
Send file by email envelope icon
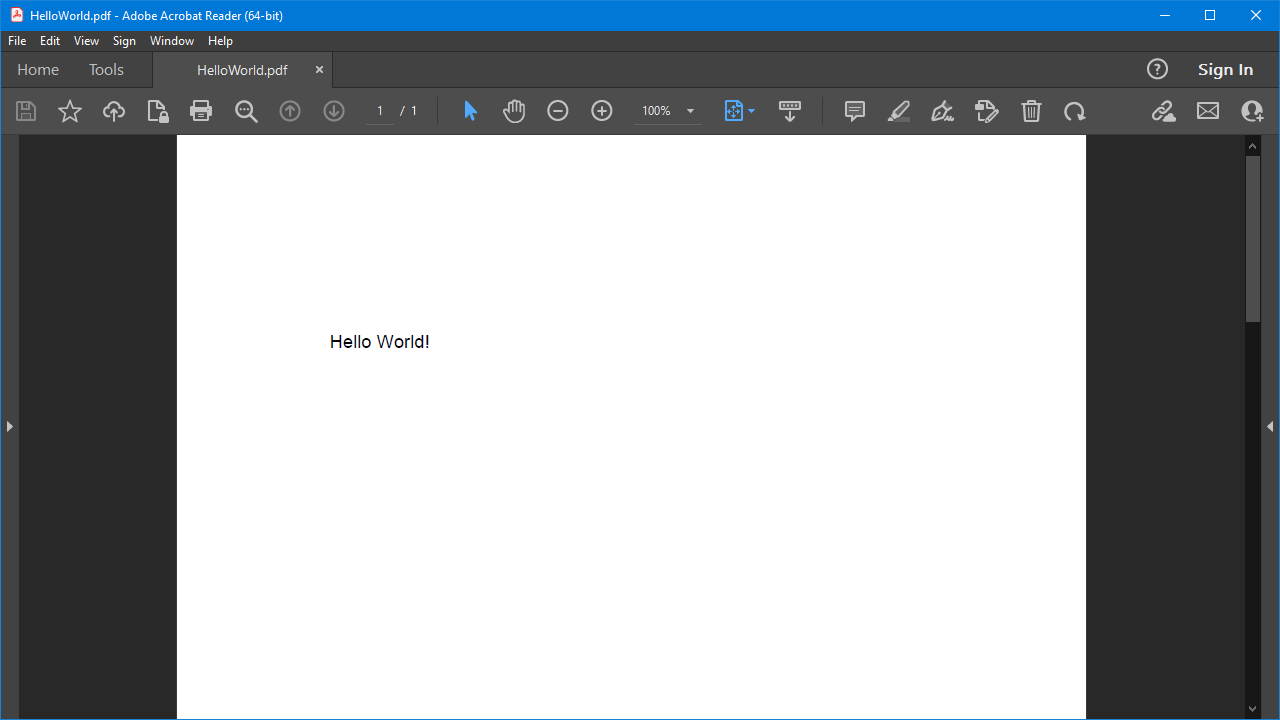tap(1208, 111)
